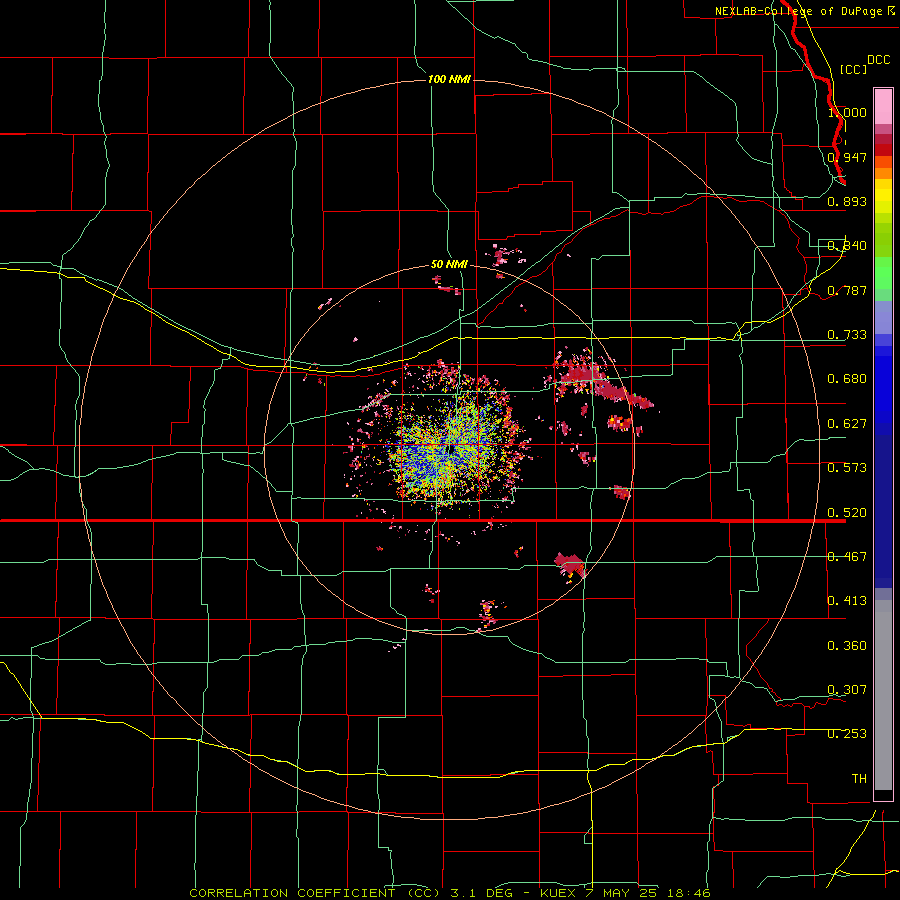Screen dimensions: 900x900
Task: Pick the light pink color bar segment
Action: click(x=883, y=107)
